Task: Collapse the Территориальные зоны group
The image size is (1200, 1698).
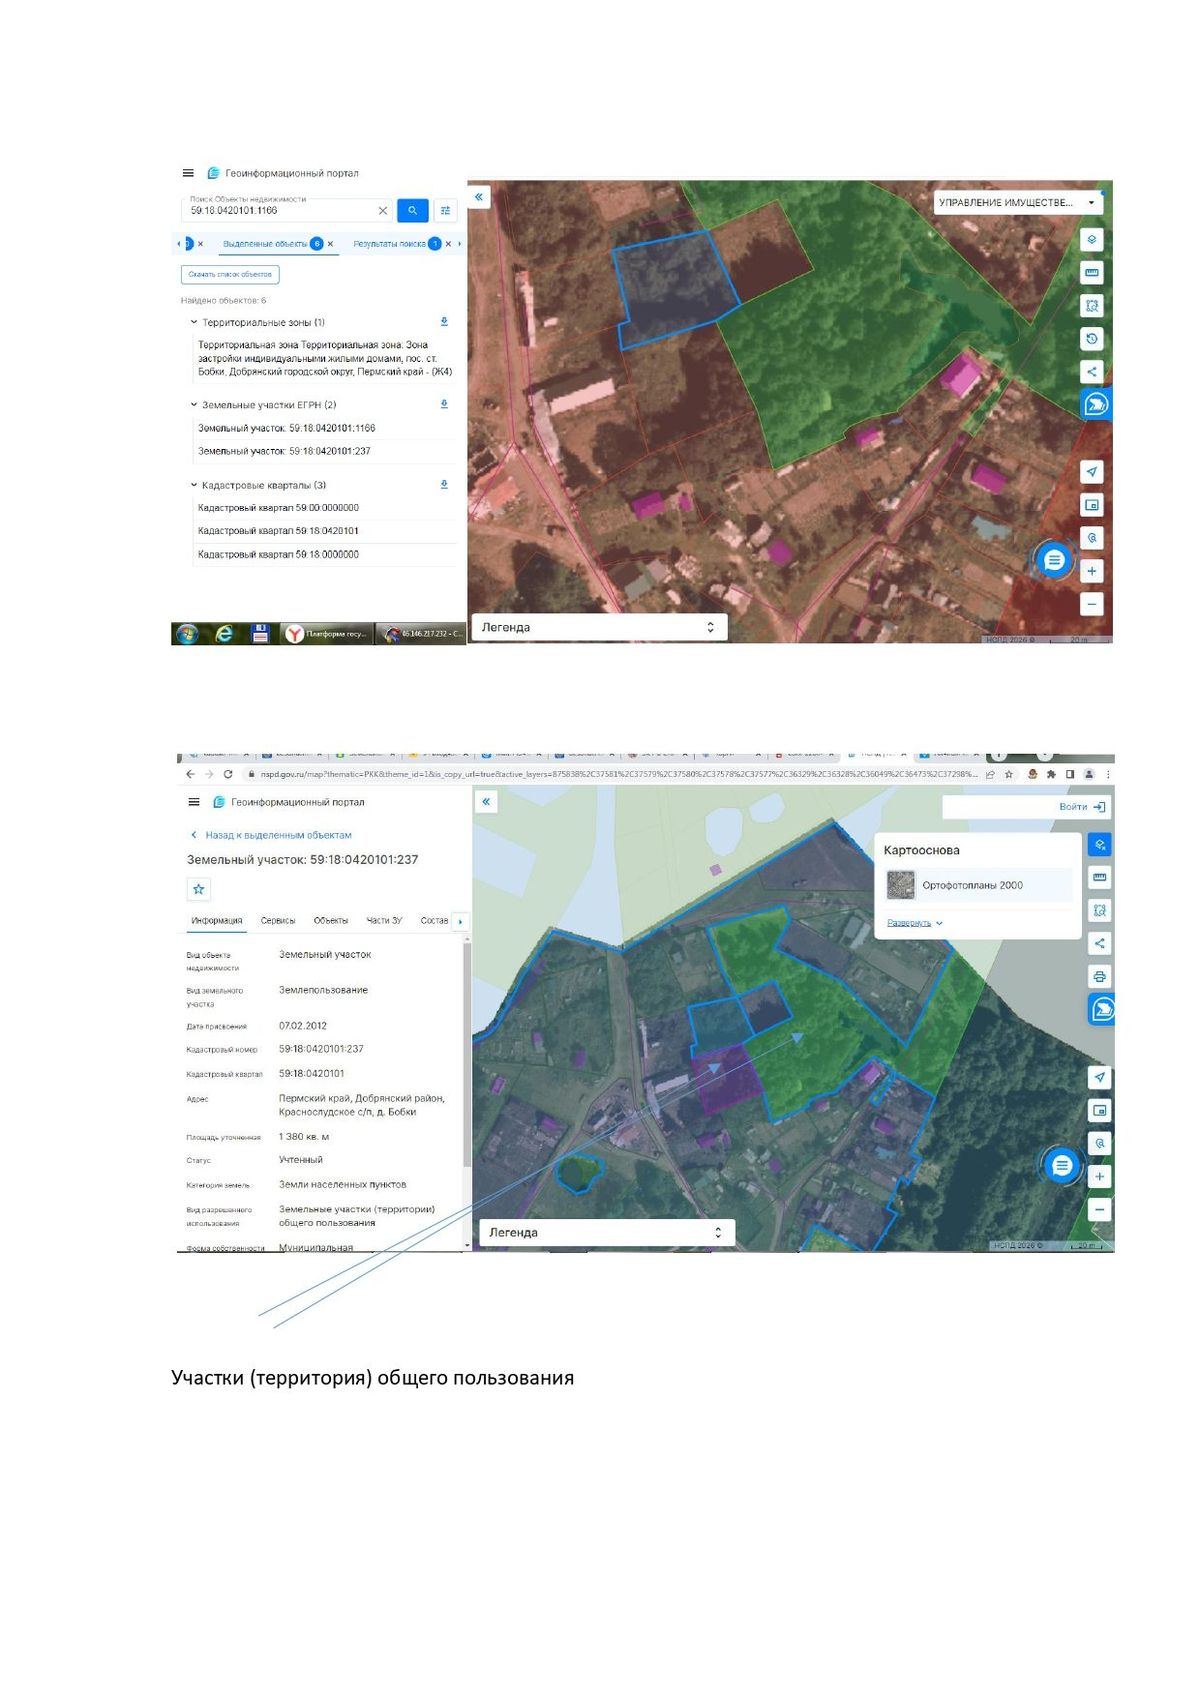Action: [194, 322]
